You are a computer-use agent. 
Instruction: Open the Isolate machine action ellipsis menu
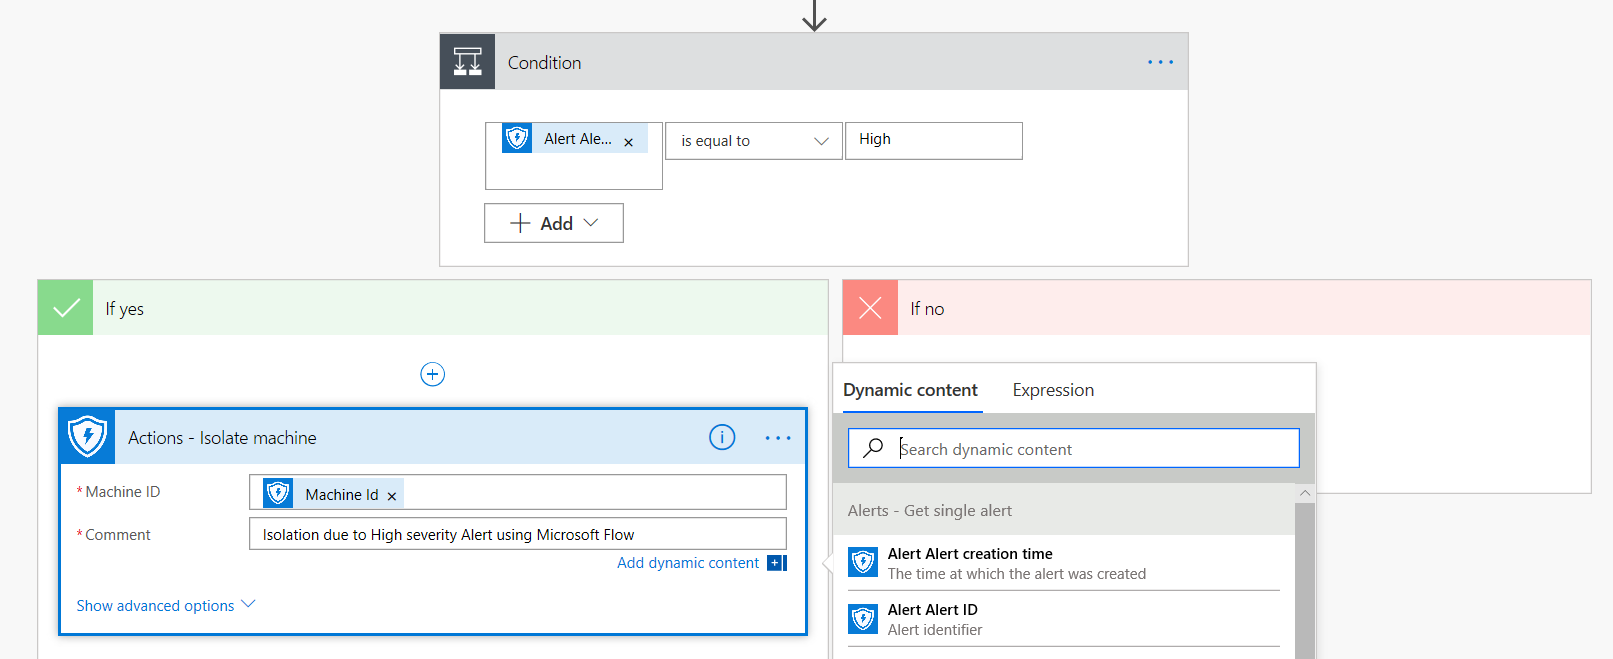point(777,438)
